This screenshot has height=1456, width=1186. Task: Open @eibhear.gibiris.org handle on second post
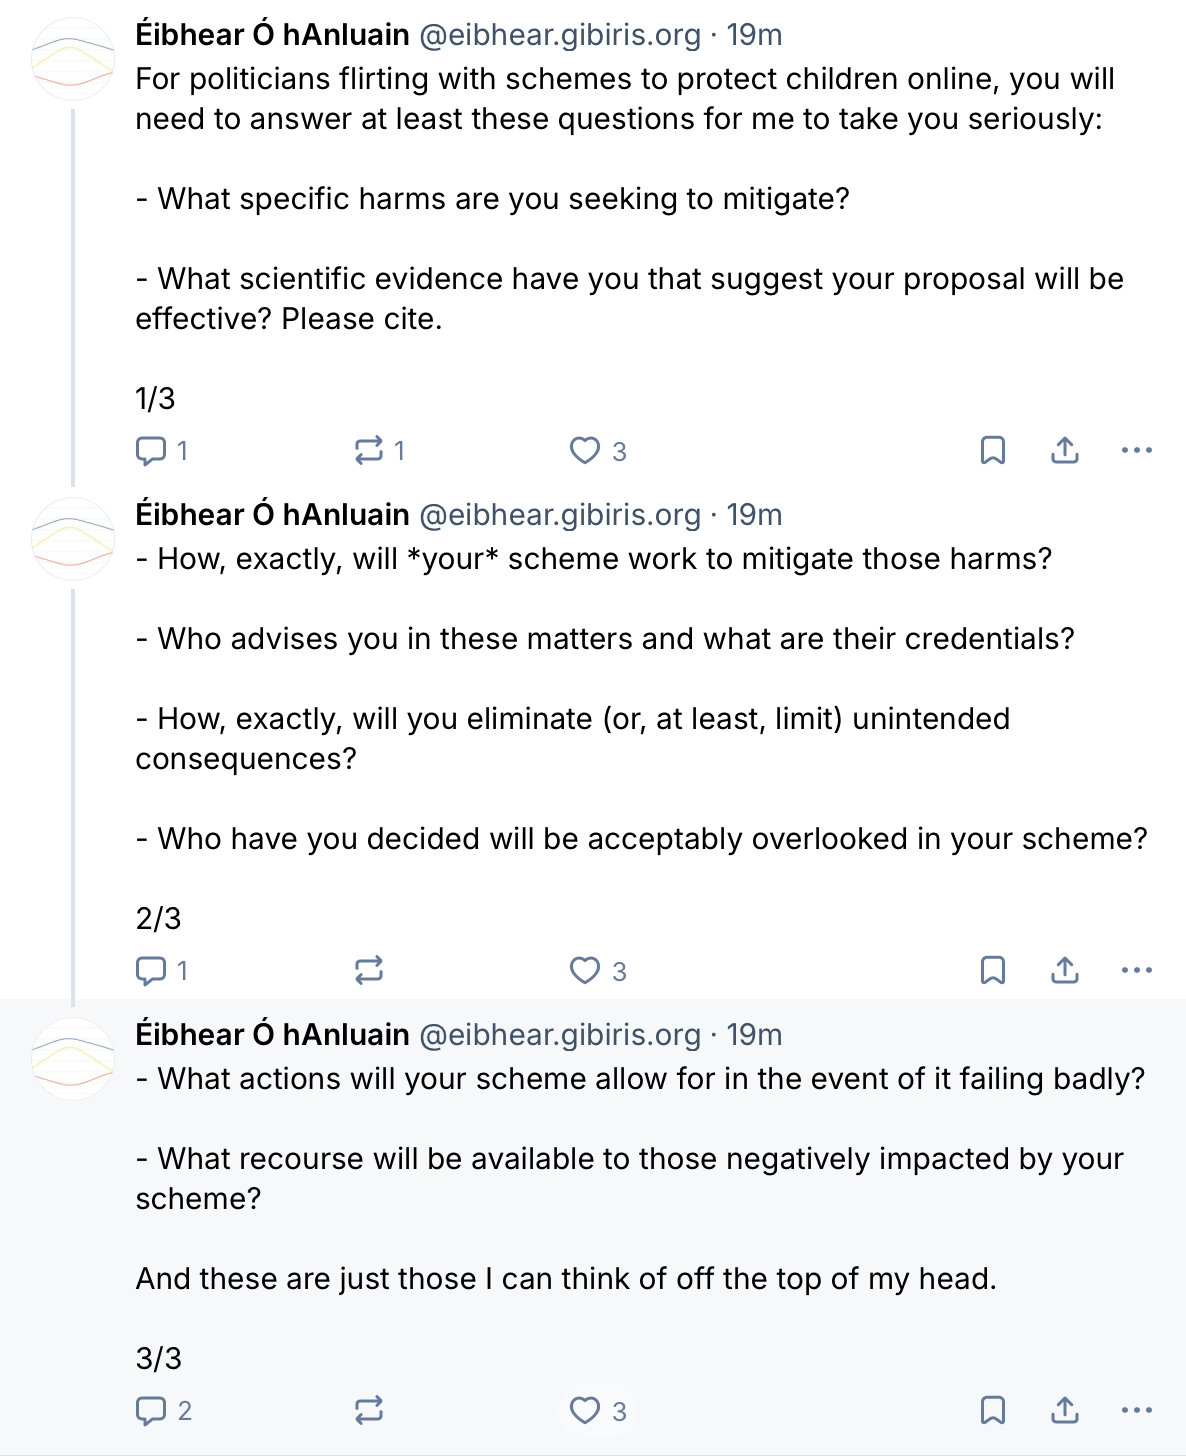(x=560, y=515)
